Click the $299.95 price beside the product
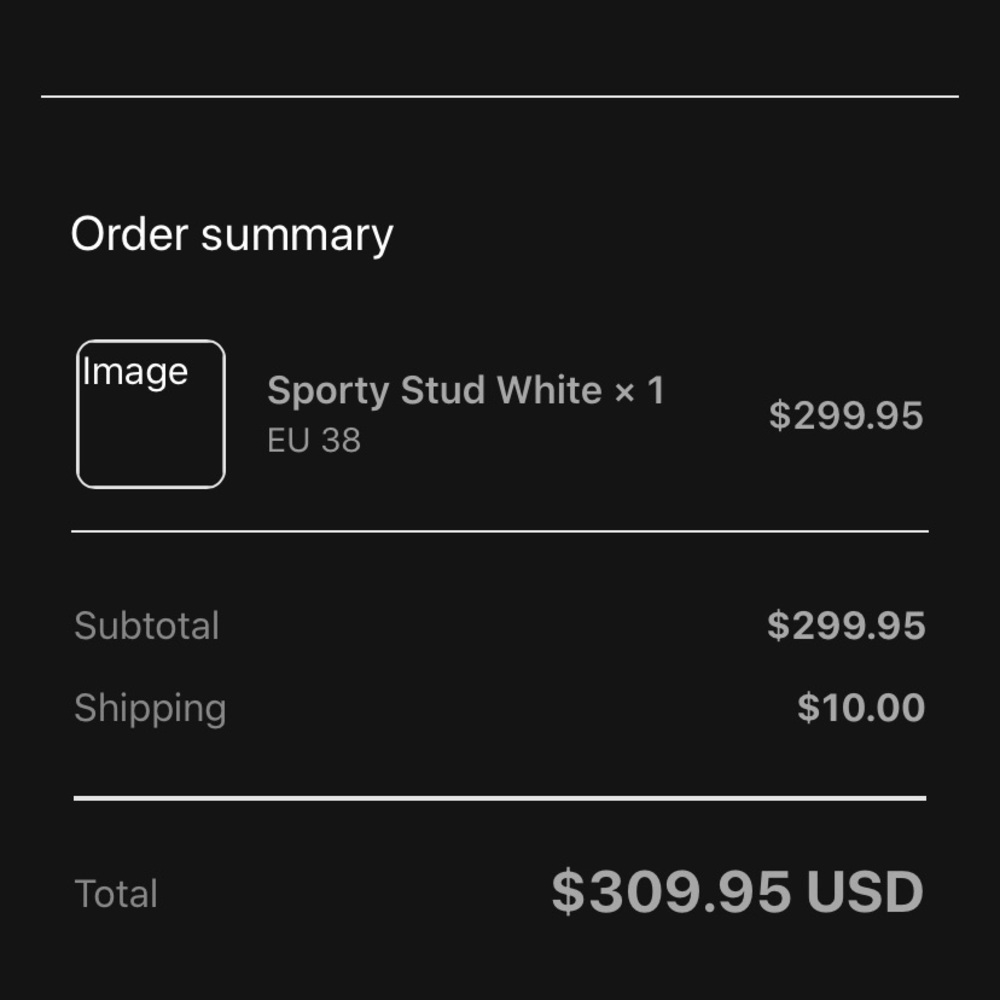 (x=846, y=416)
